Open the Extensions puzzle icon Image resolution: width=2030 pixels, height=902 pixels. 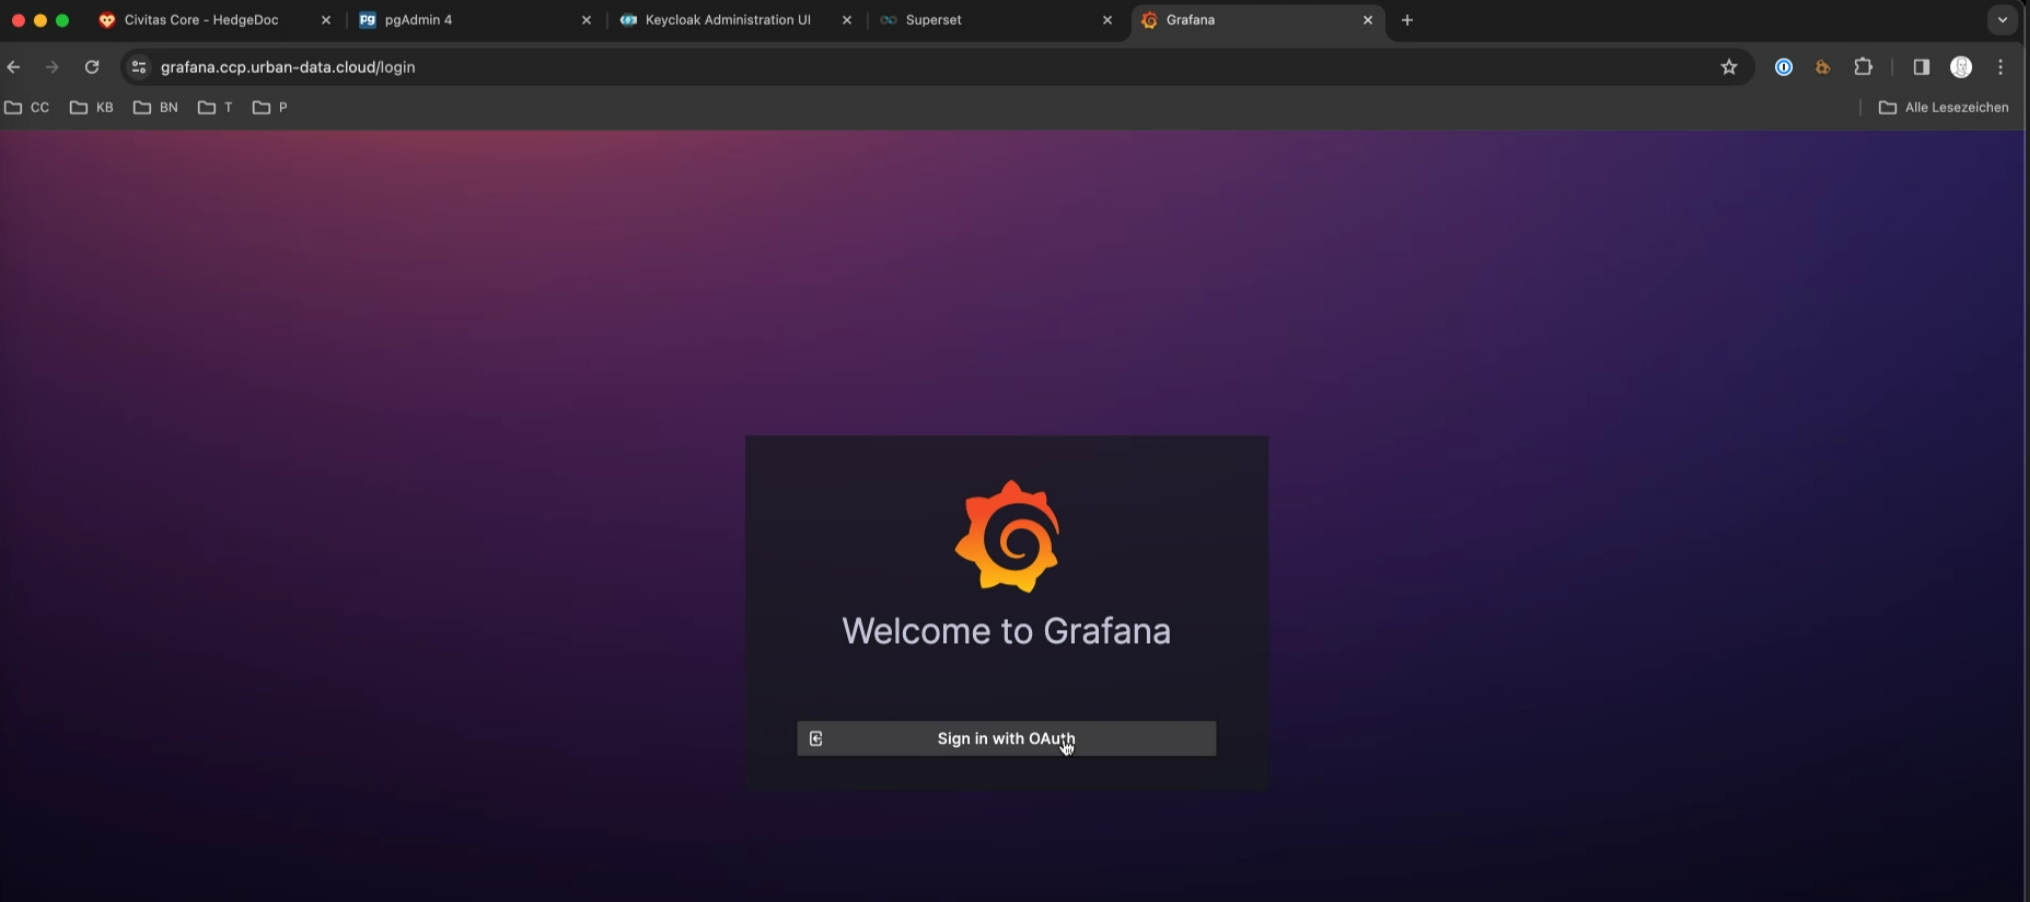[x=1863, y=67]
